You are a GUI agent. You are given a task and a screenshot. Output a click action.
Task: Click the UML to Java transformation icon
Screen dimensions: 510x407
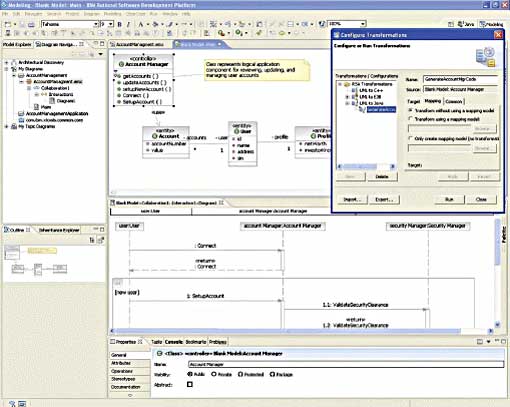point(355,103)
